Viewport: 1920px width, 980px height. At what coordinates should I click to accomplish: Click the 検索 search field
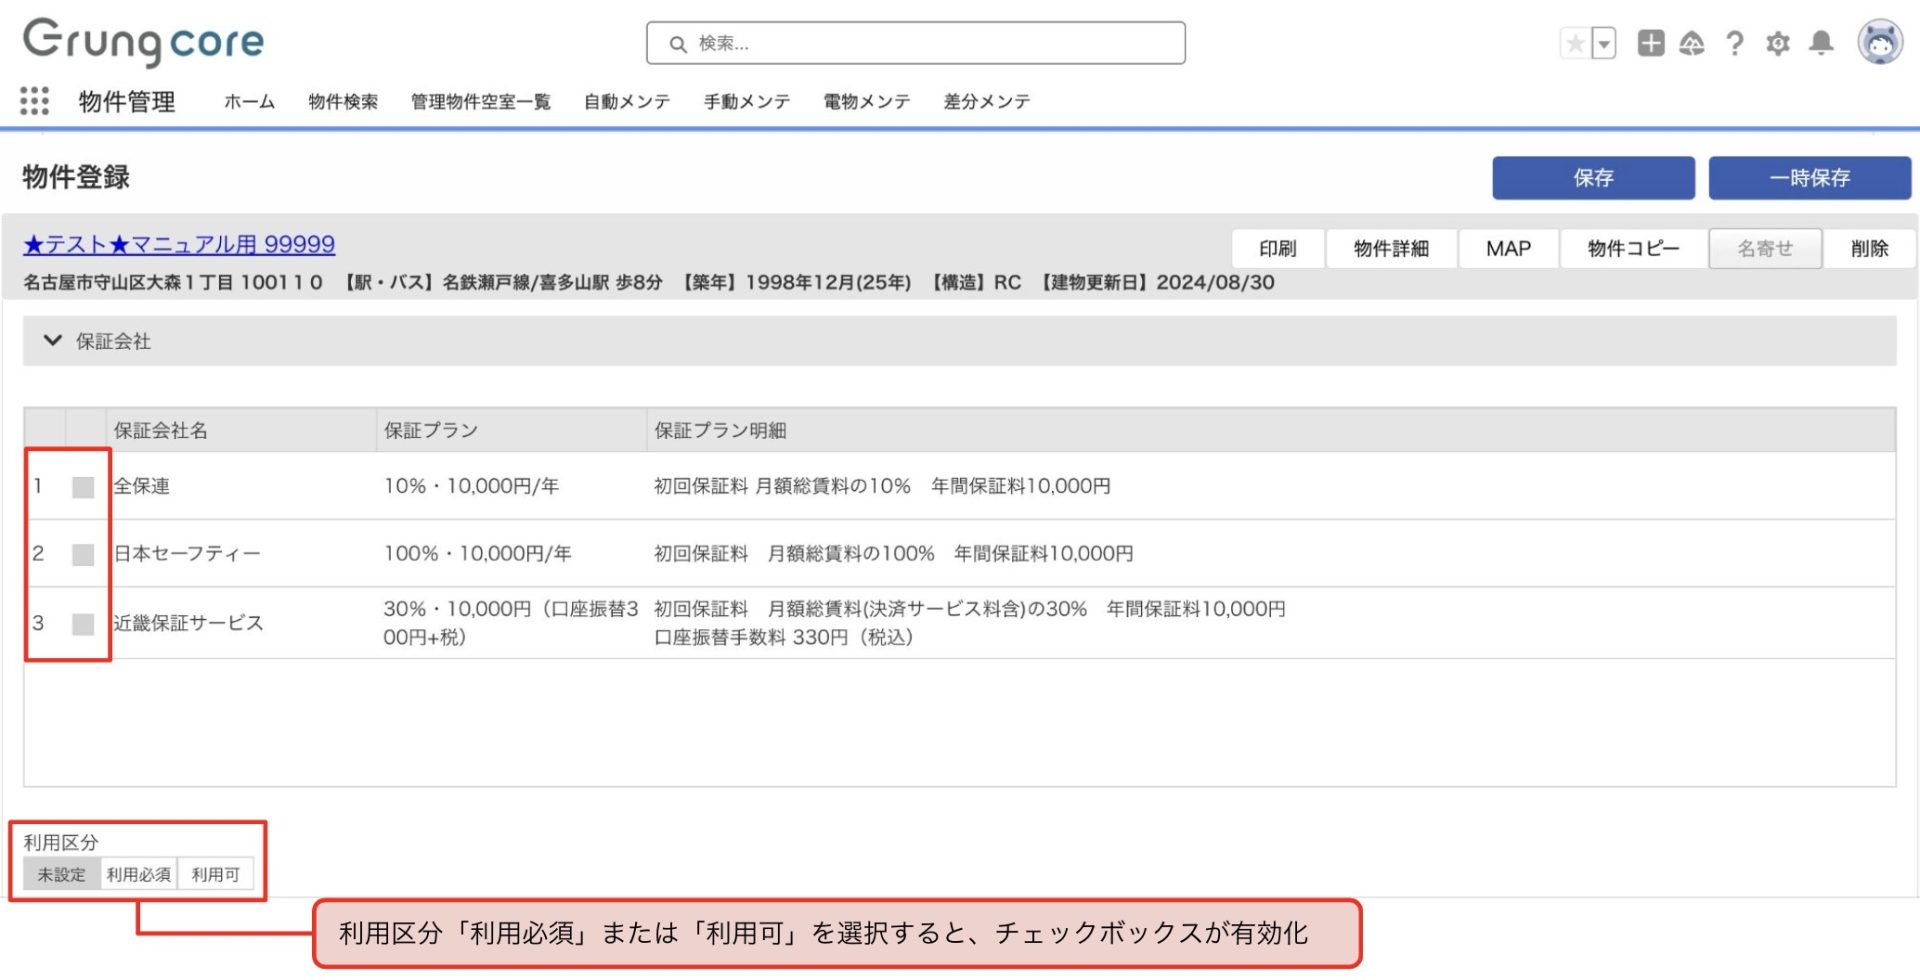click(916, 44)
